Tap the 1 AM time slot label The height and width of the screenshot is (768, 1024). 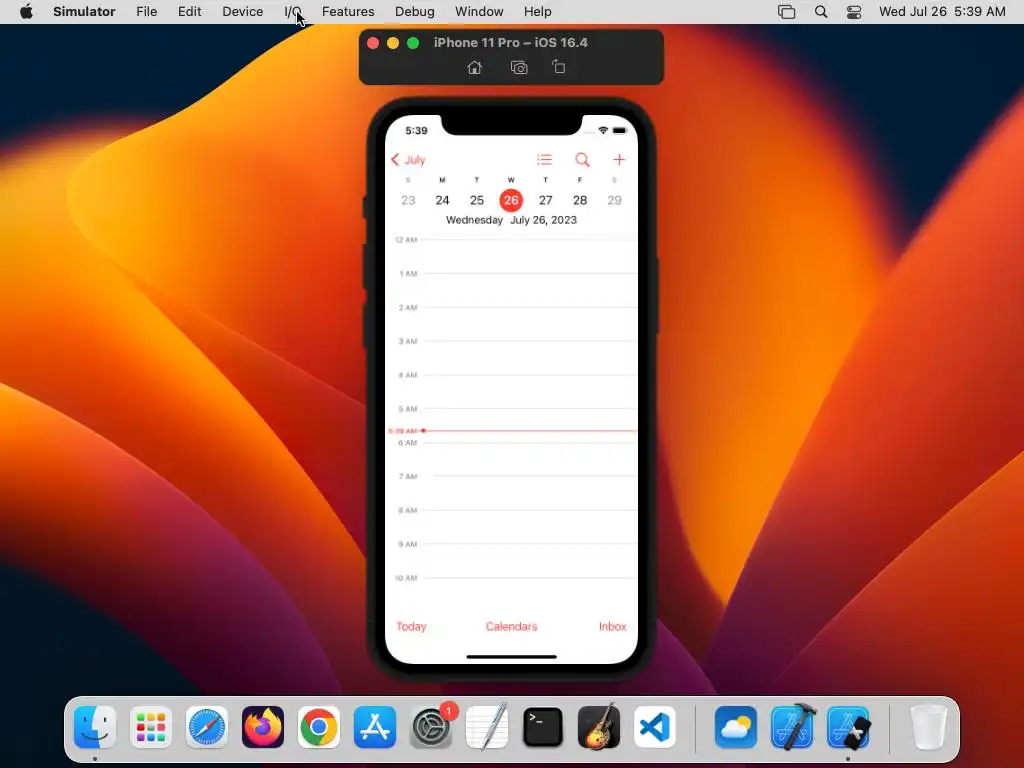[x=408, y=274]
